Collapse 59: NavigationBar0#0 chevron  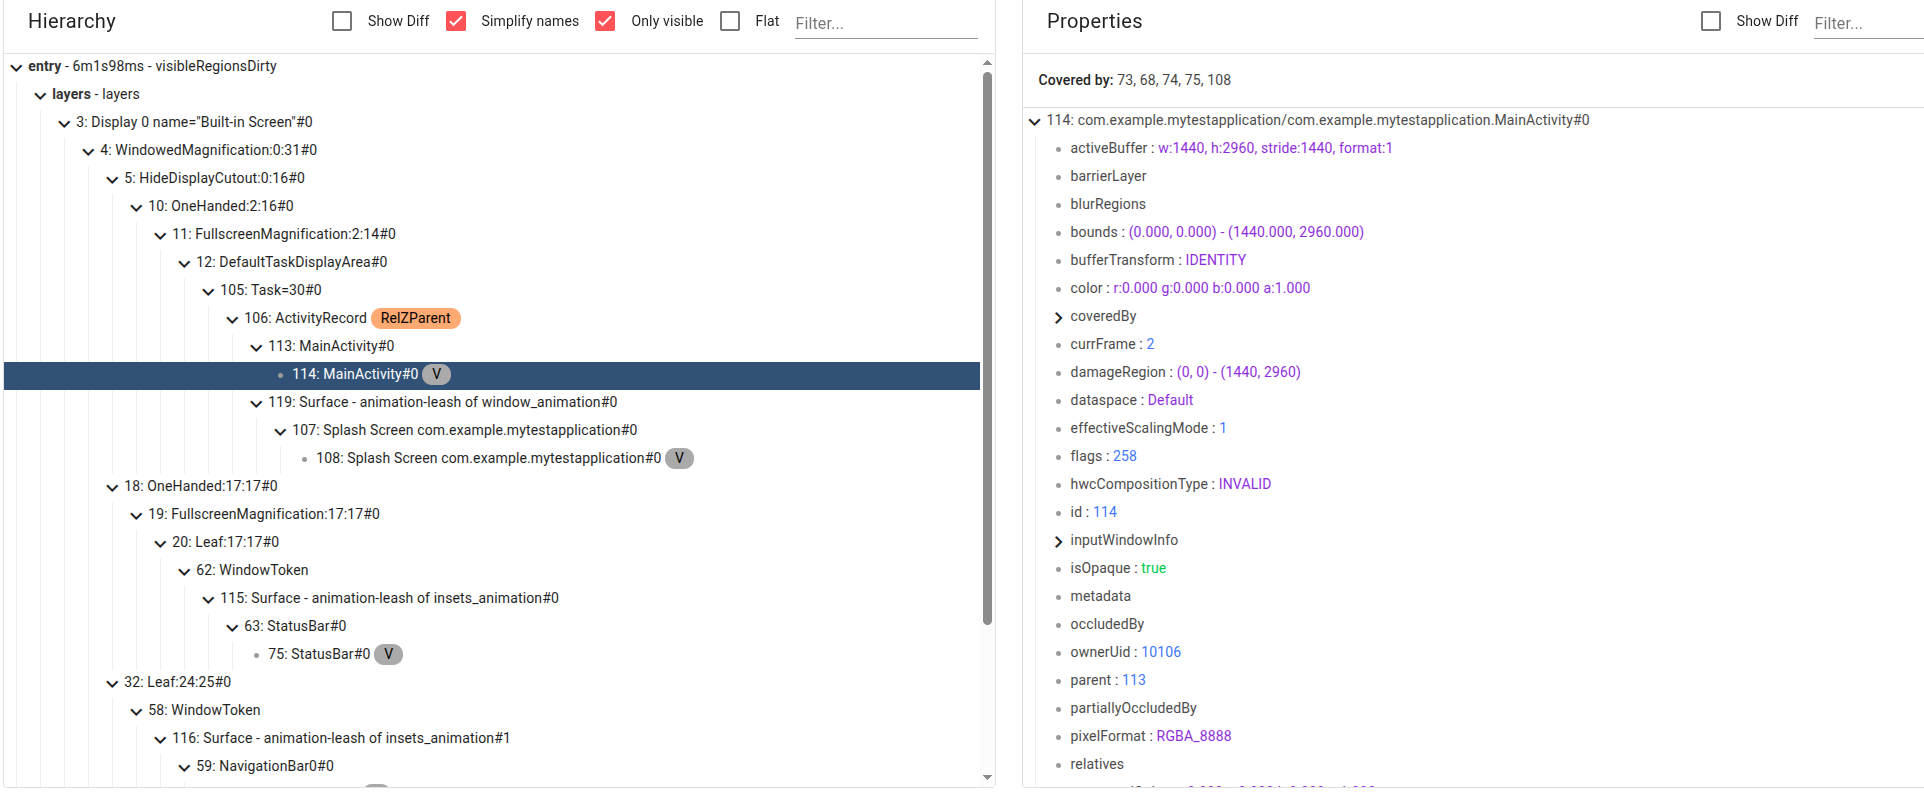pyautogui.click(x=184, y=767)
